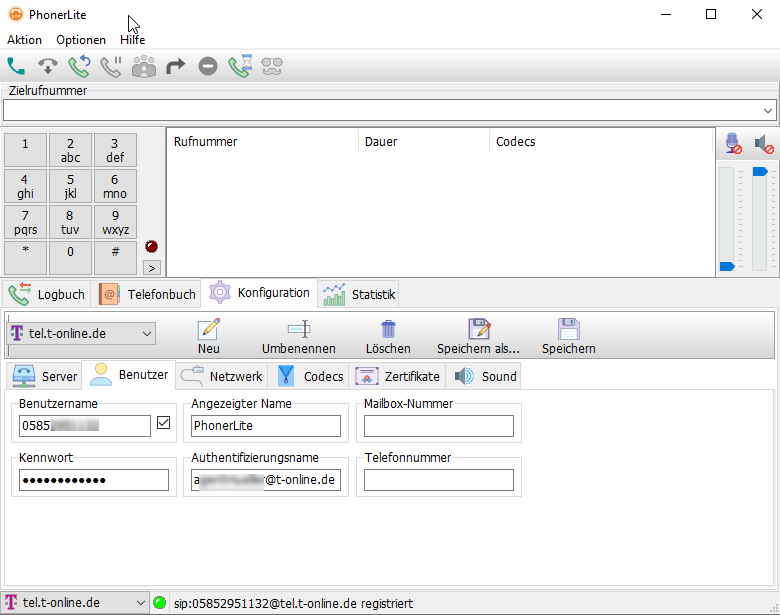Image resolution: width=780 pixels, height=615 pixels.
Task: Mute the microphone
Action: [733, 144]
